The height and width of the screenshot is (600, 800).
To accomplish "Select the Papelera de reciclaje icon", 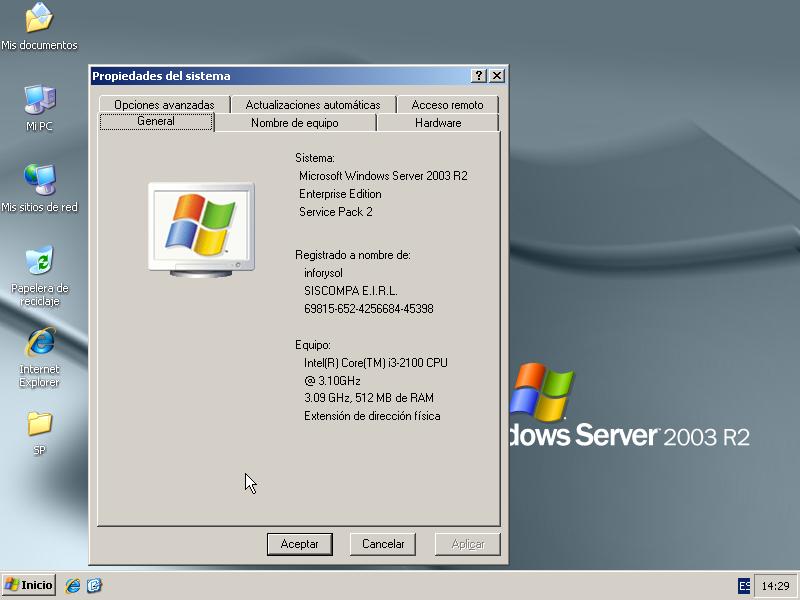I will coord(39,276).
